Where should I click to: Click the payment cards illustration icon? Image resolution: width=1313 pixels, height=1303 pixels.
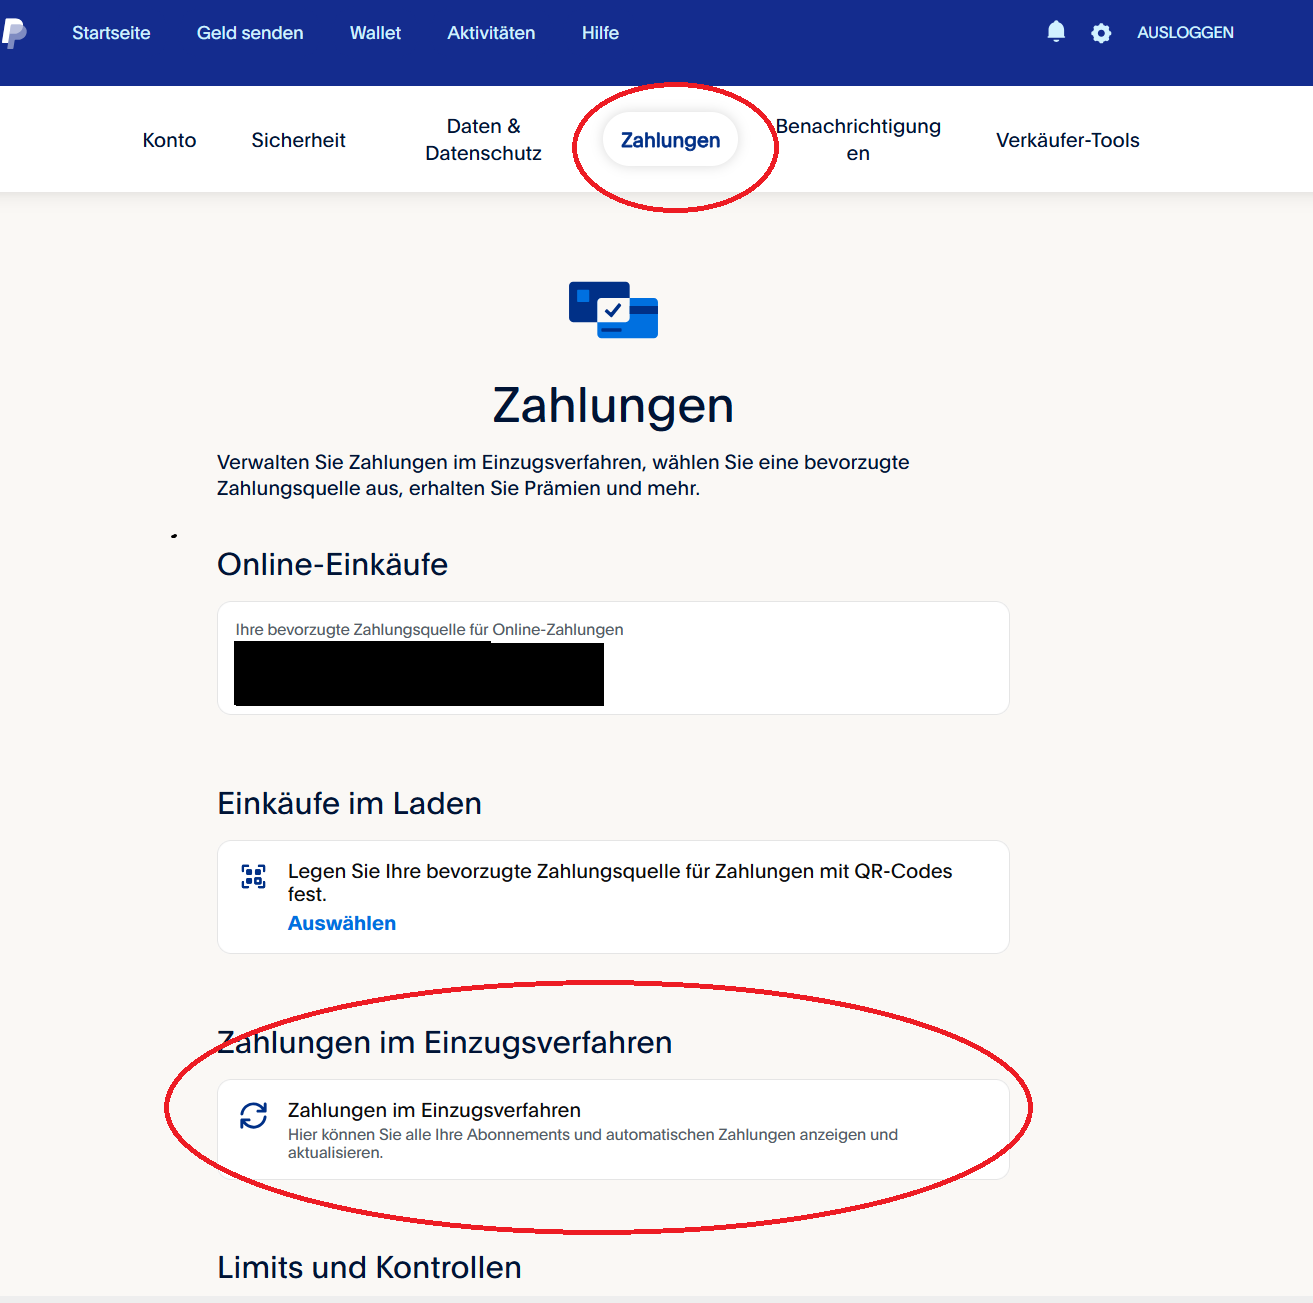pos(613,310)
